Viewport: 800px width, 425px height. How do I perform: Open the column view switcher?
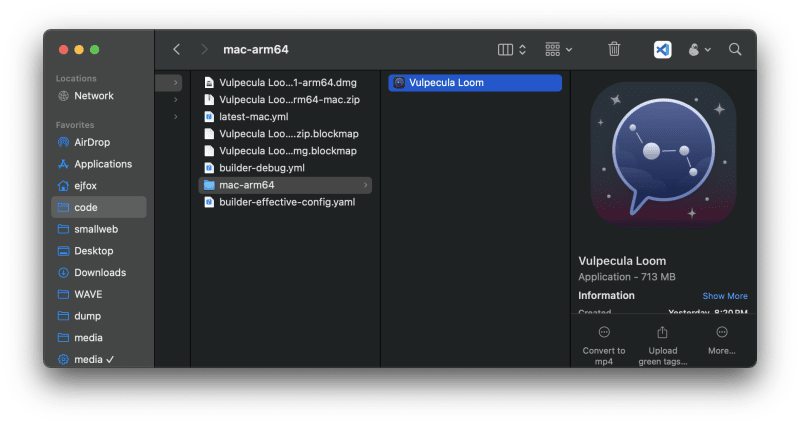click(x=512, y=49)
